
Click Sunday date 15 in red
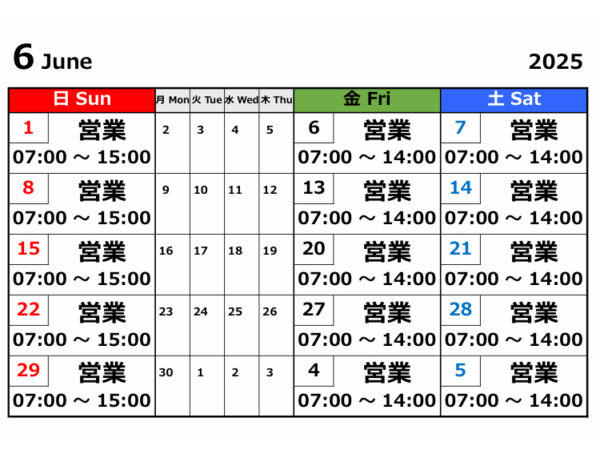click(x=29, y=249)
